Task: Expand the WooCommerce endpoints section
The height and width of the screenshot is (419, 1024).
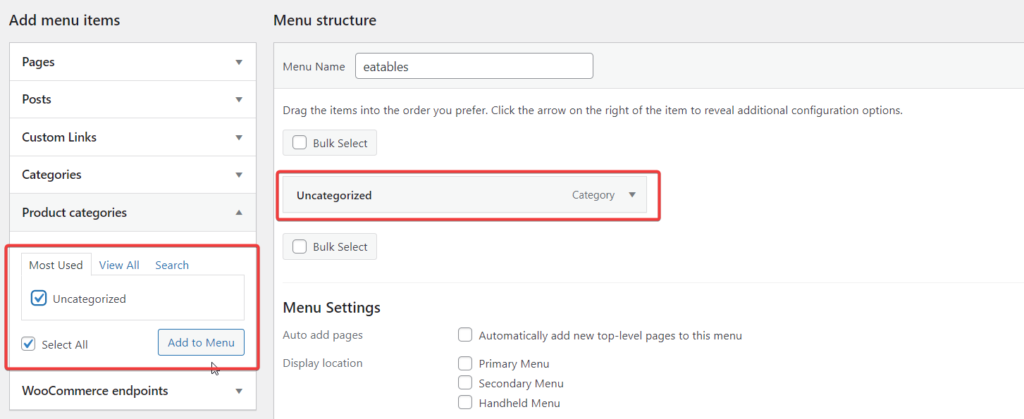Action: click(238, 391)
